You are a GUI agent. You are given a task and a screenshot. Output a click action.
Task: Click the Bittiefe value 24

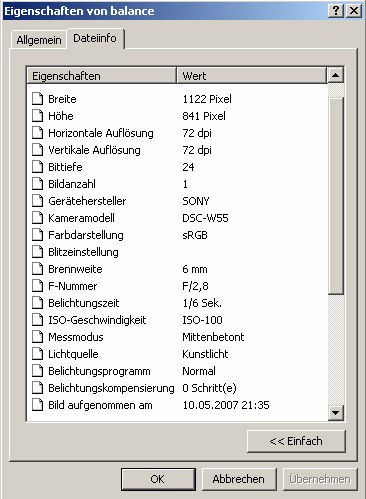point(188,167)
